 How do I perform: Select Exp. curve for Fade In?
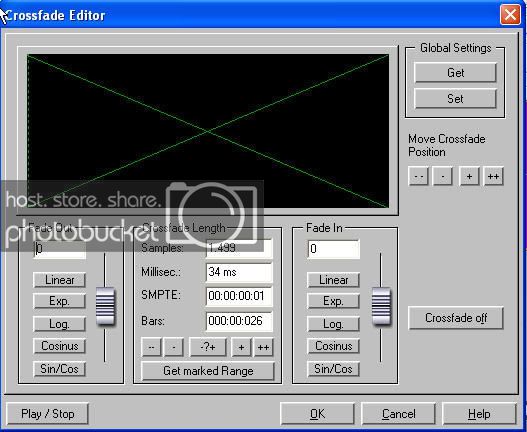(333, 301)
